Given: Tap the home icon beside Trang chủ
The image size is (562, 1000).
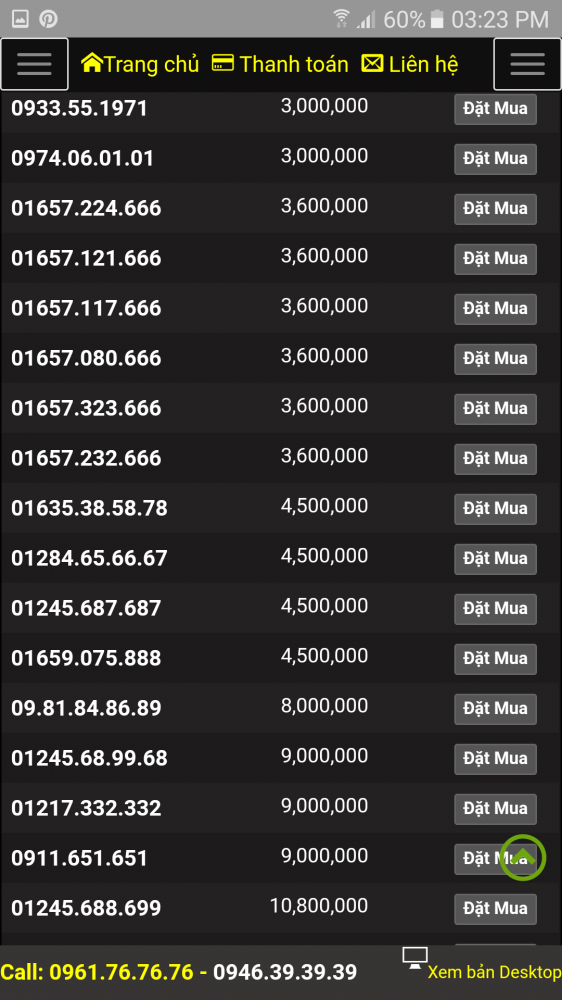Looking at the screenshot, I should [92, 63].
